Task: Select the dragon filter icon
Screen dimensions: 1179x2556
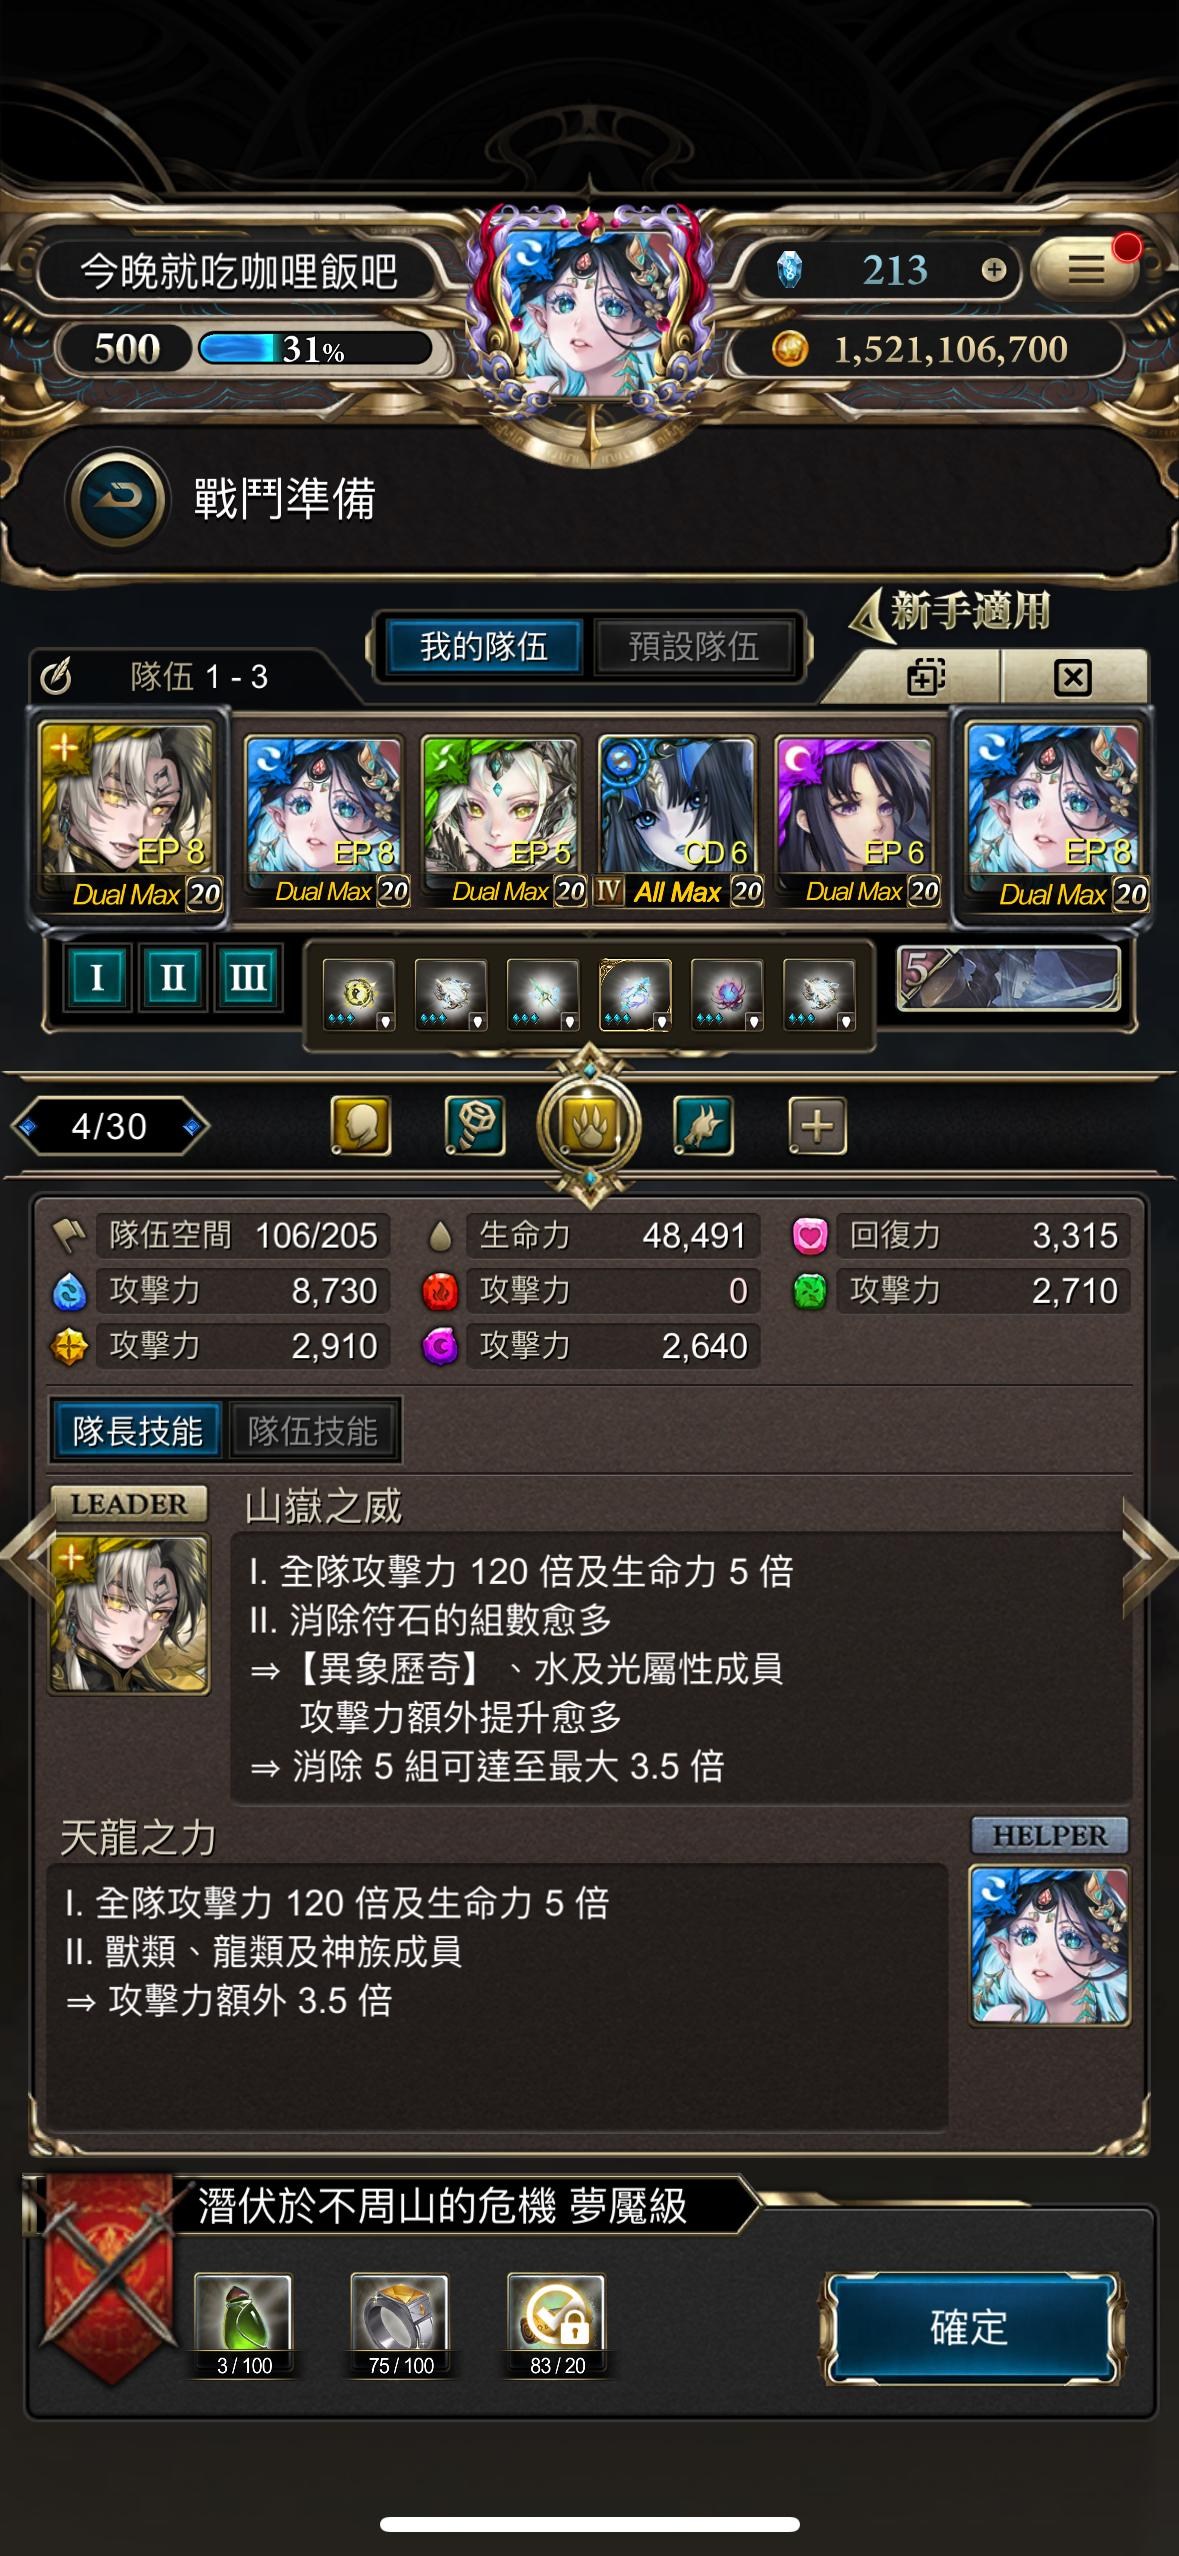Action: pos(702,1126)
